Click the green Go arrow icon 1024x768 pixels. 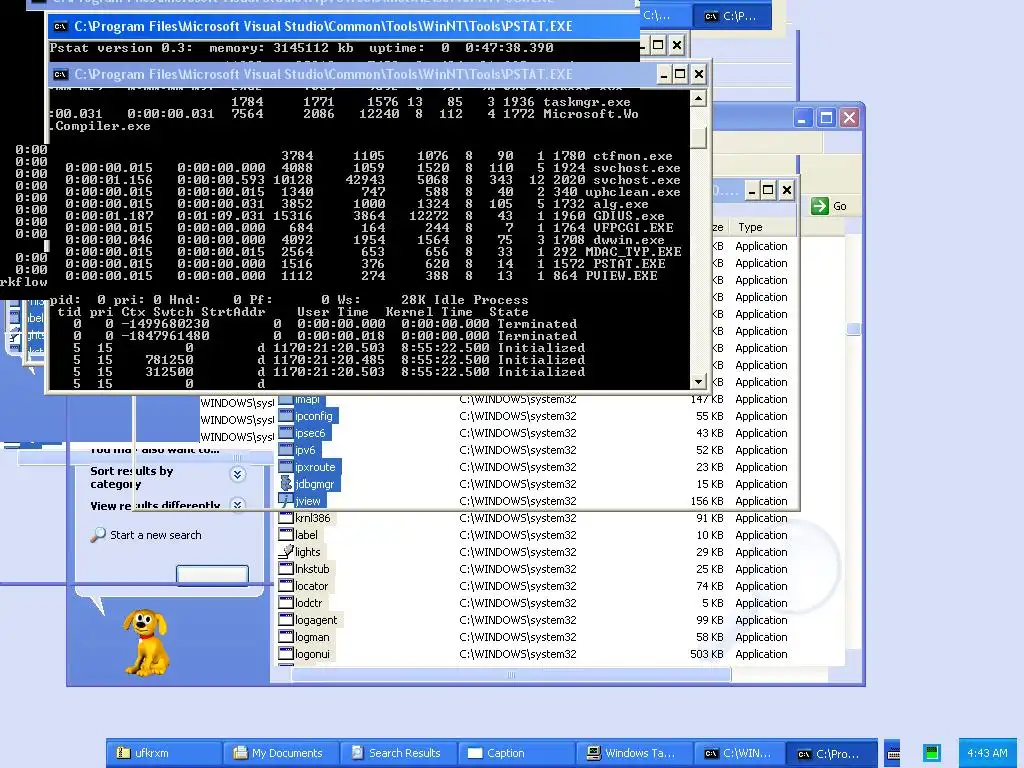[820, 206]
